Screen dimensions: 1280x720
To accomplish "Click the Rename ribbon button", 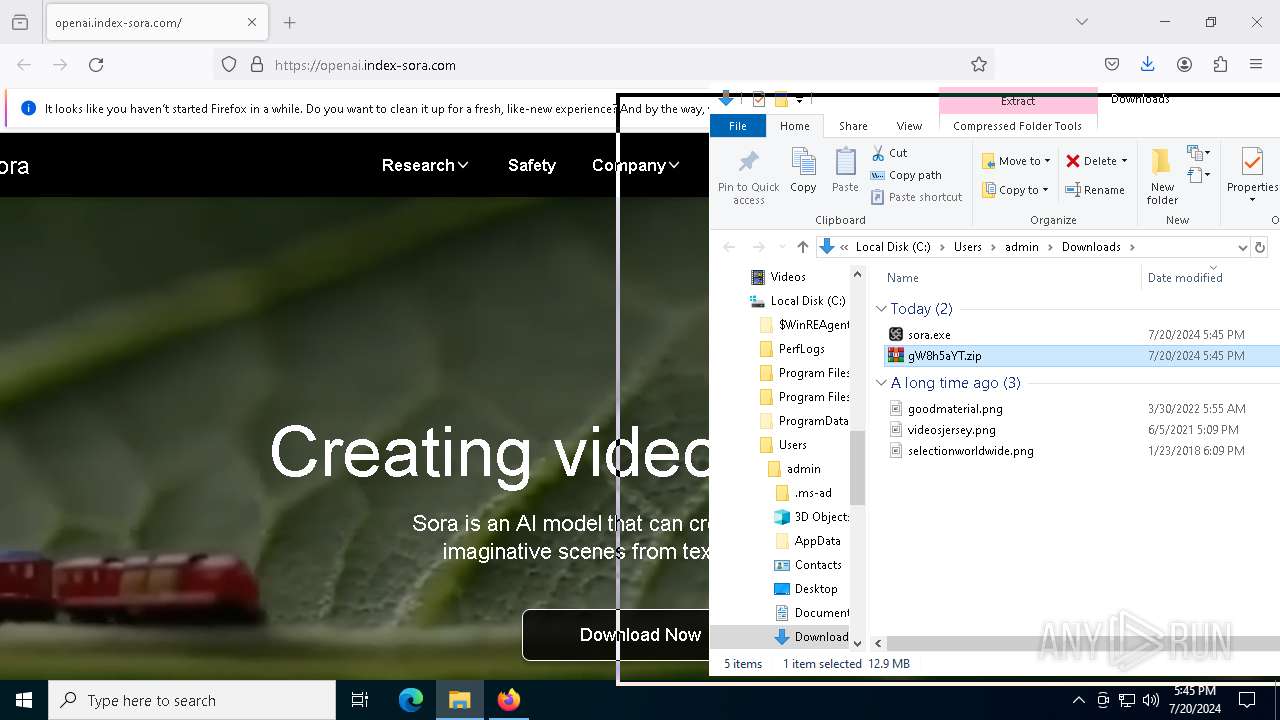I will click(x=1095, y=190).
